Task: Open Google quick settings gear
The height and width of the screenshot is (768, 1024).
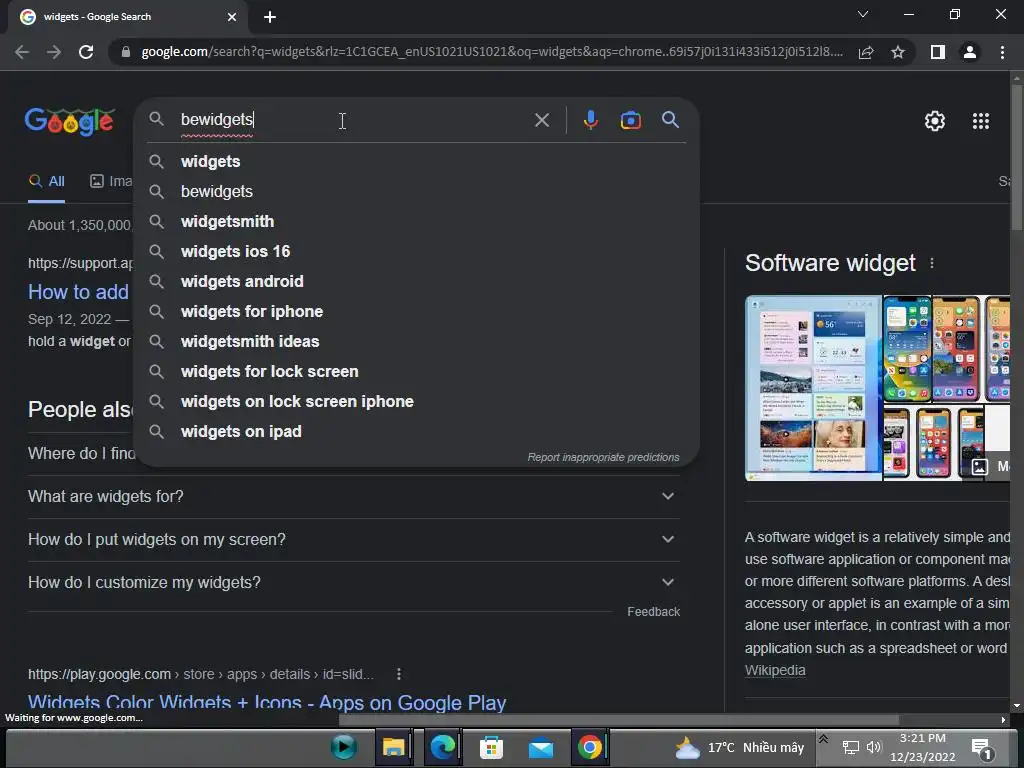Action: (935, 121)
